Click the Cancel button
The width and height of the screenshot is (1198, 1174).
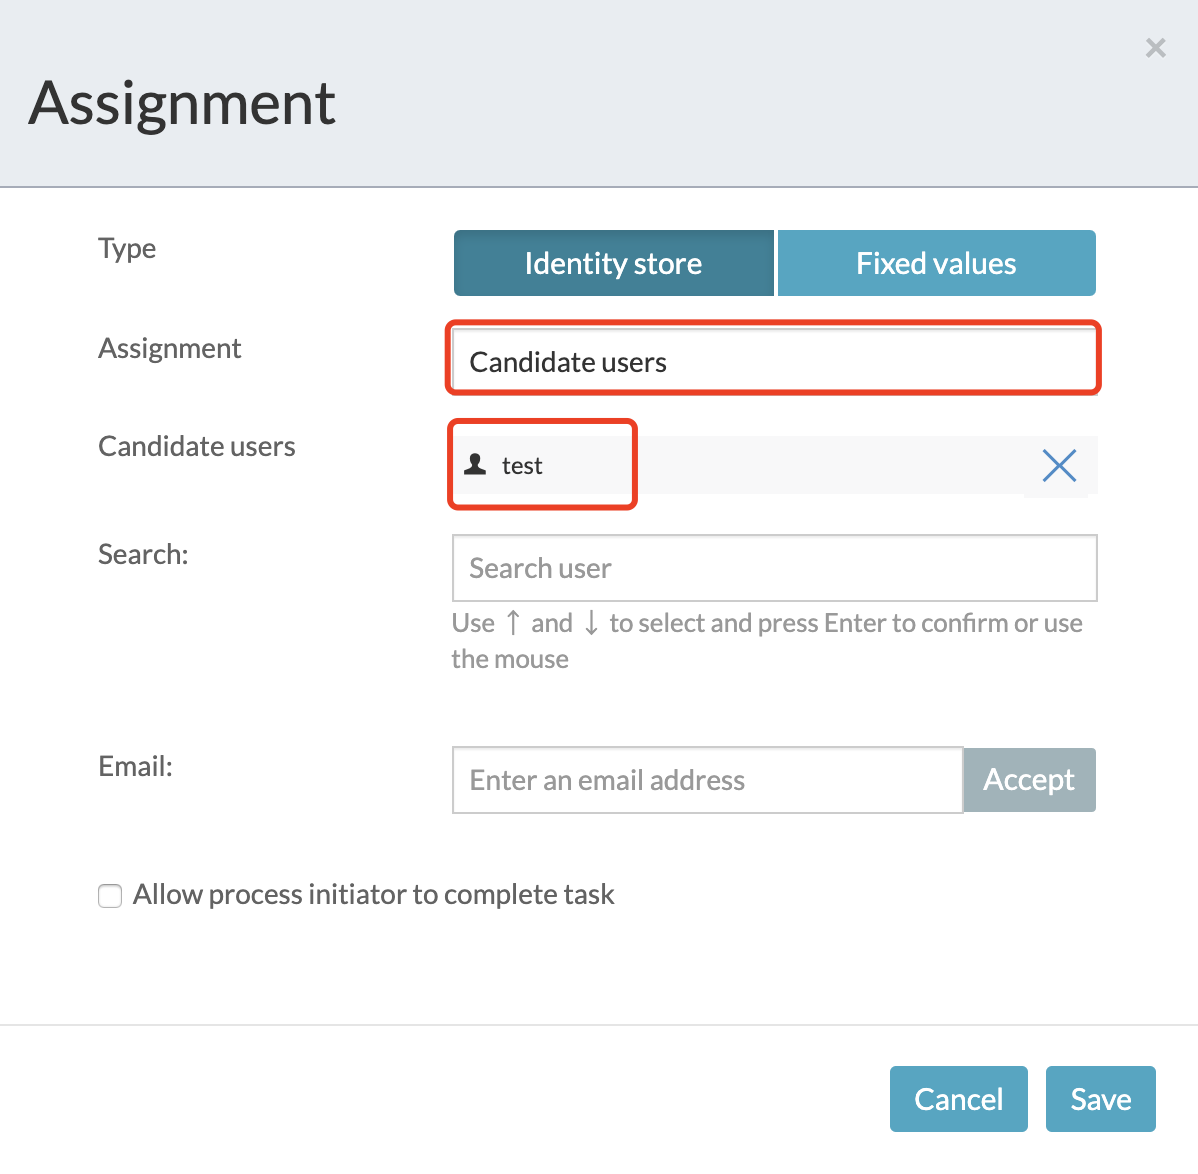pyautogui.click(x=959, y=1098)
